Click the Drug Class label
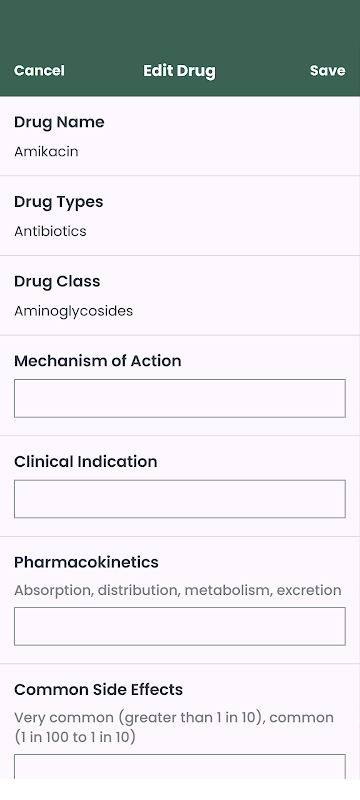The width and height of the screenshot is (360, 800). point(57,281)
